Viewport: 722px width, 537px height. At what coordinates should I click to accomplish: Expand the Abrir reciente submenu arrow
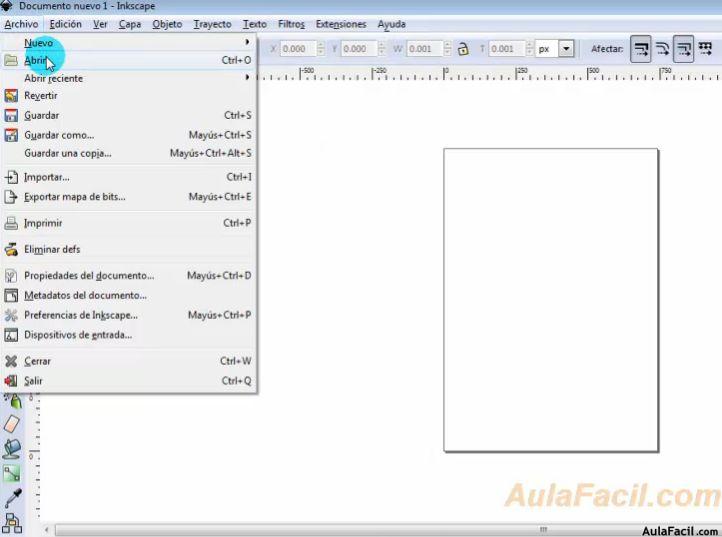point(247,77)
